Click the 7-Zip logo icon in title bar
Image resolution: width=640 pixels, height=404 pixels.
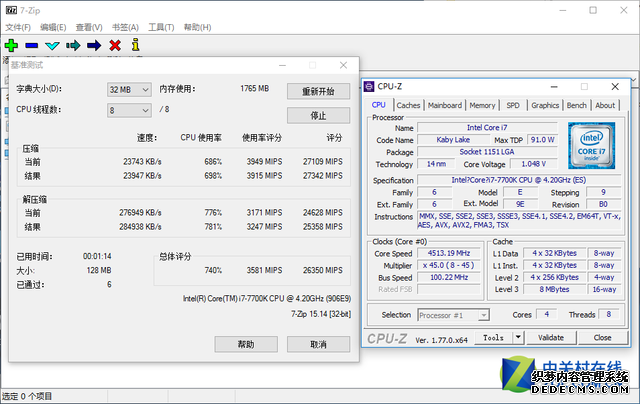(x=11, y=10)
